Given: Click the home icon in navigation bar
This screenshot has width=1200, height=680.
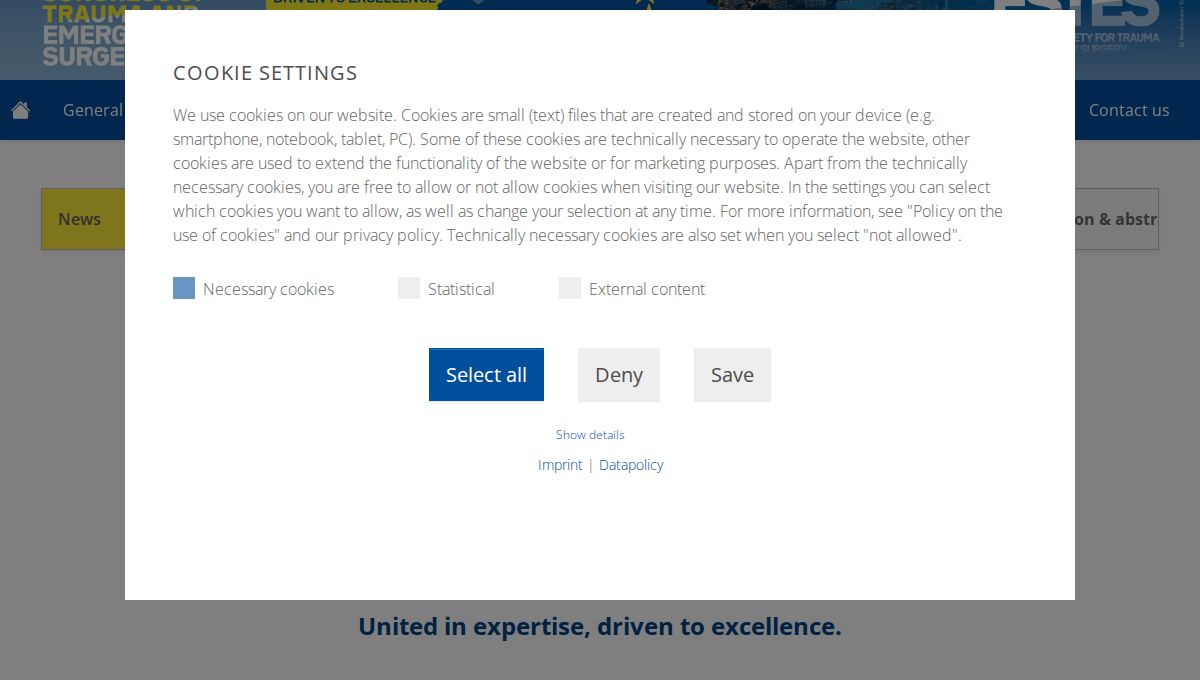Looking at the screenshot, I should pyautogui.click(x=20, y=110).
